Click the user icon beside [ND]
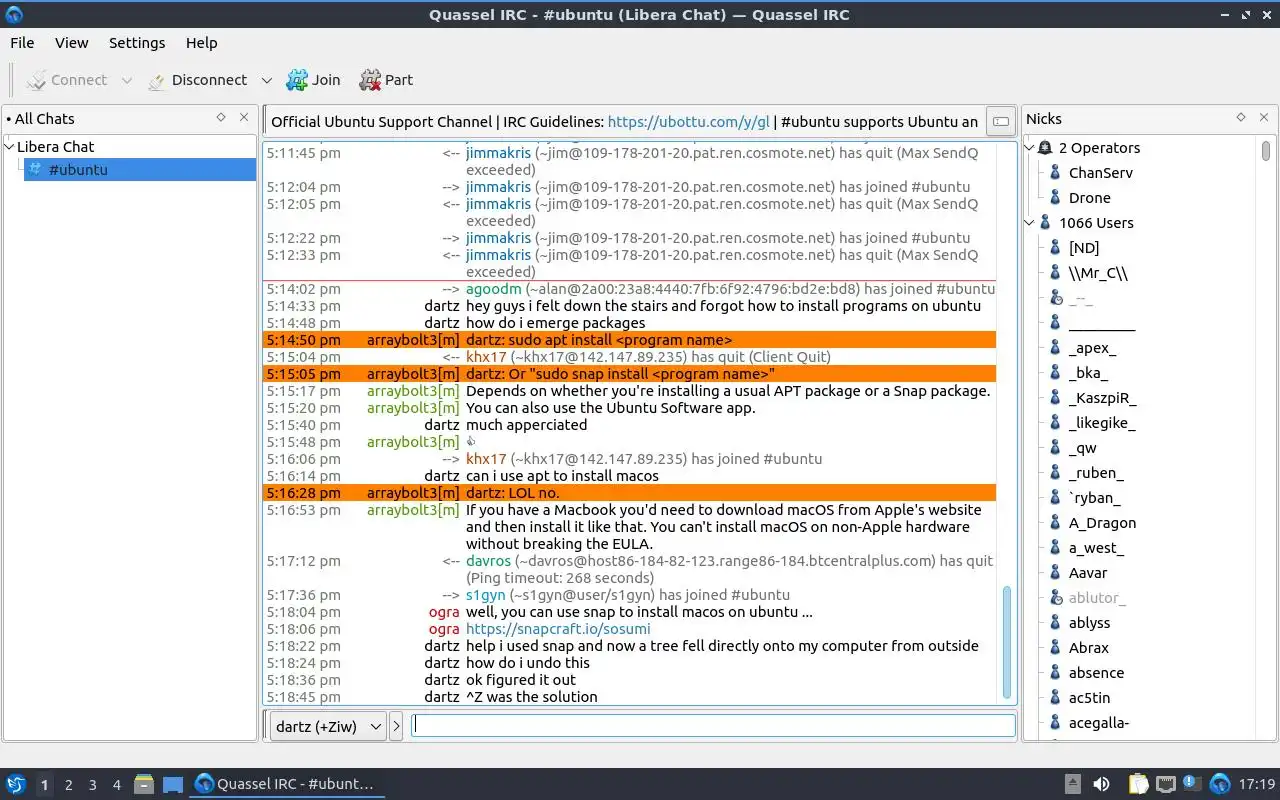 (x=1055, y=248)
